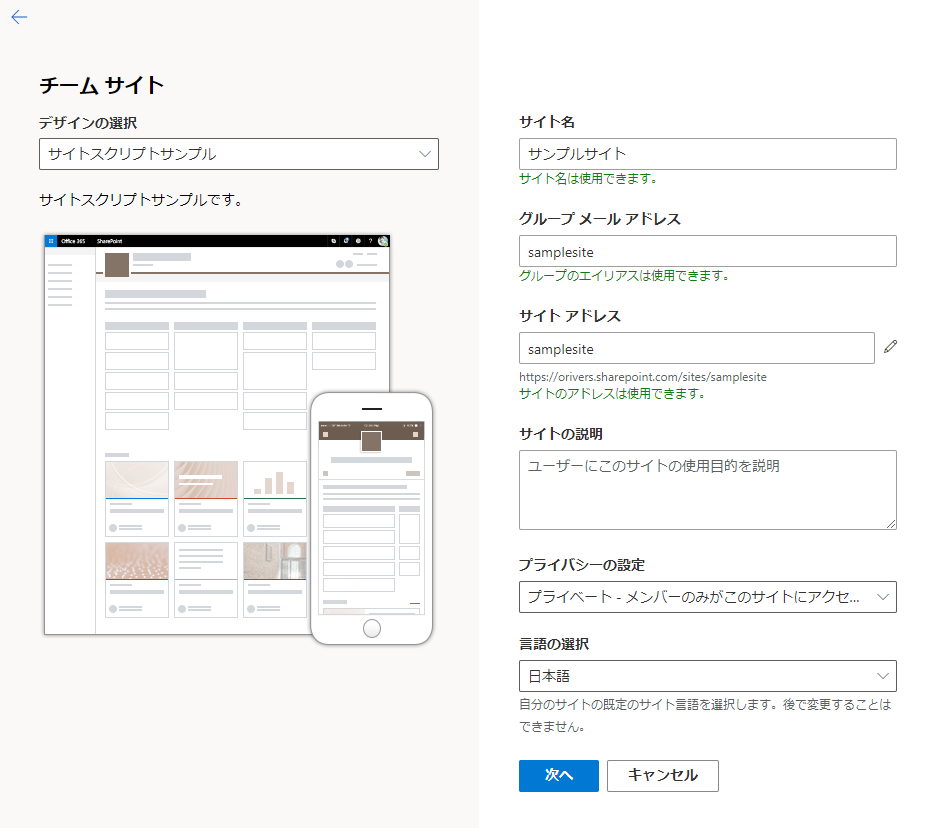Click the キャンセル button
Viewport: 934px width, 828px height.
[x=662, y=776]
